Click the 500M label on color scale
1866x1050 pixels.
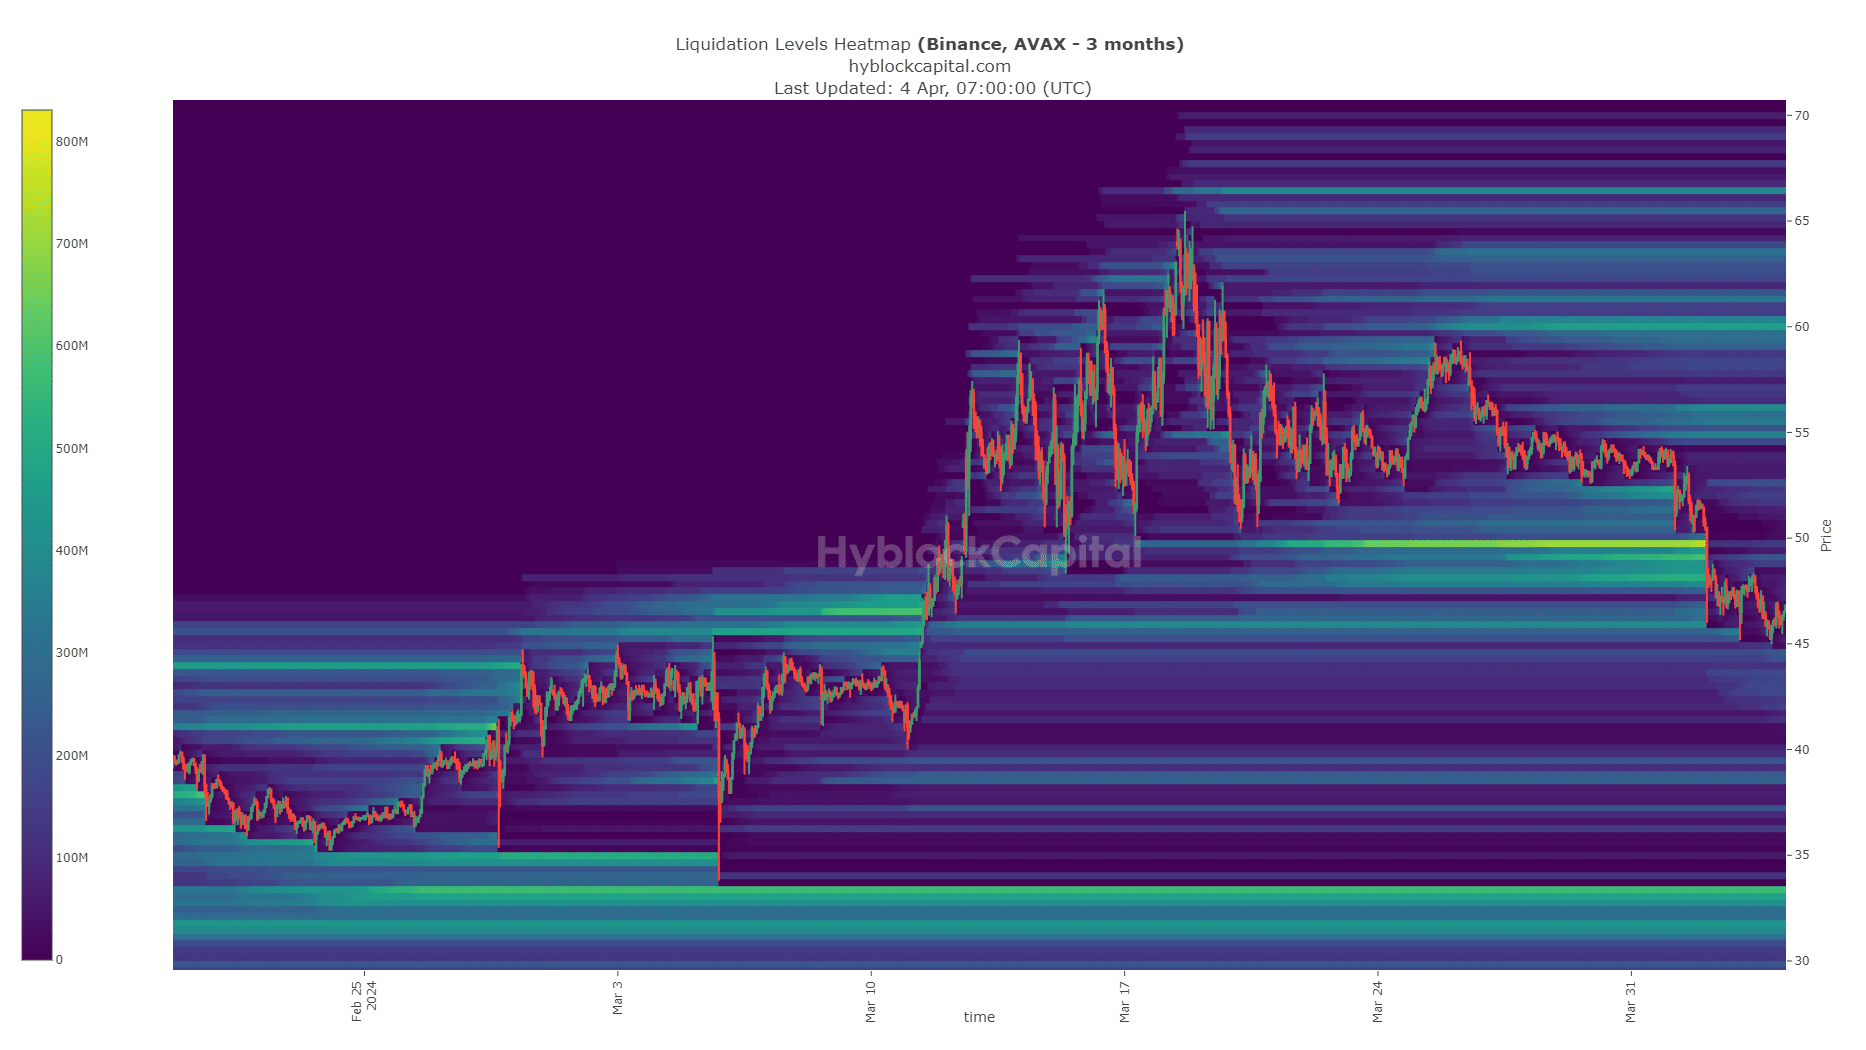[72, 449]
